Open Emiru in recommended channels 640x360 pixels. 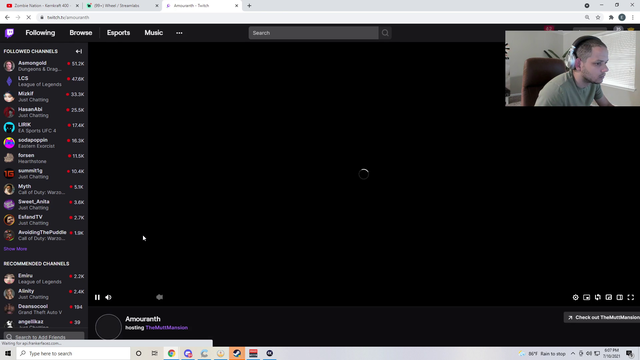tap(44, 279)
